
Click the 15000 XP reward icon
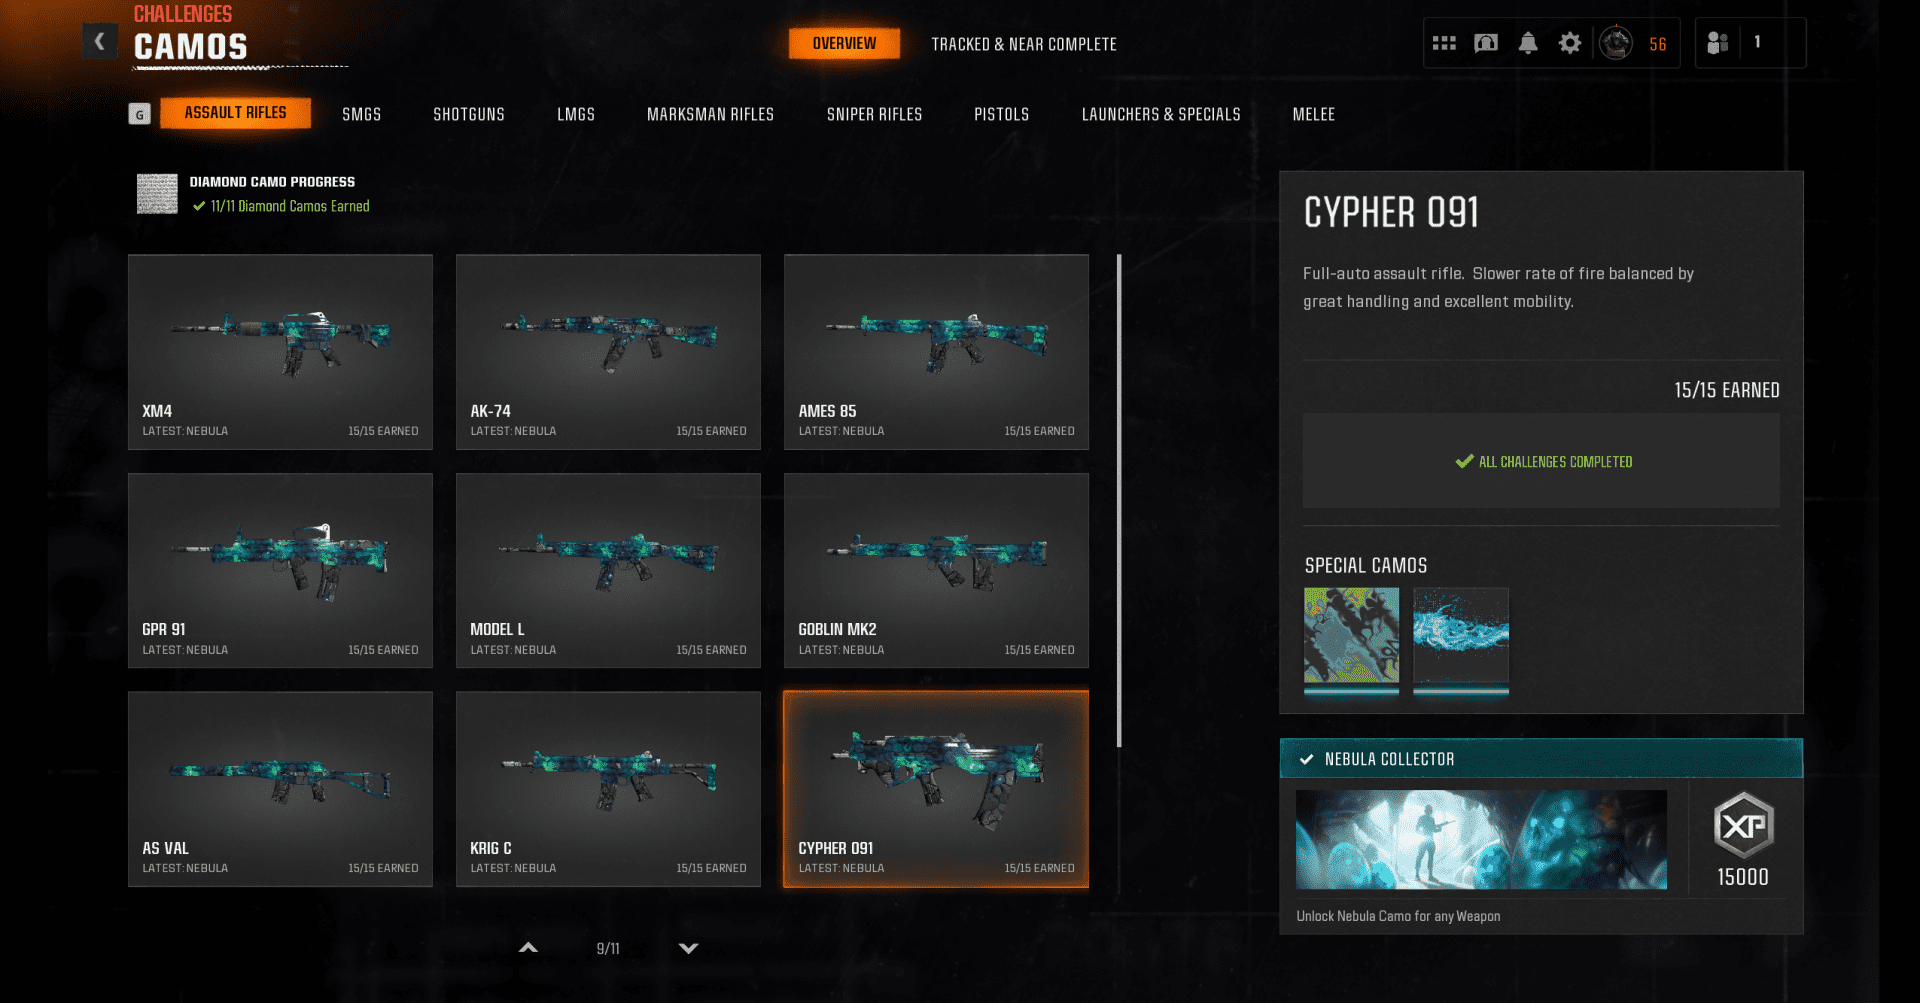(1742, 826)
